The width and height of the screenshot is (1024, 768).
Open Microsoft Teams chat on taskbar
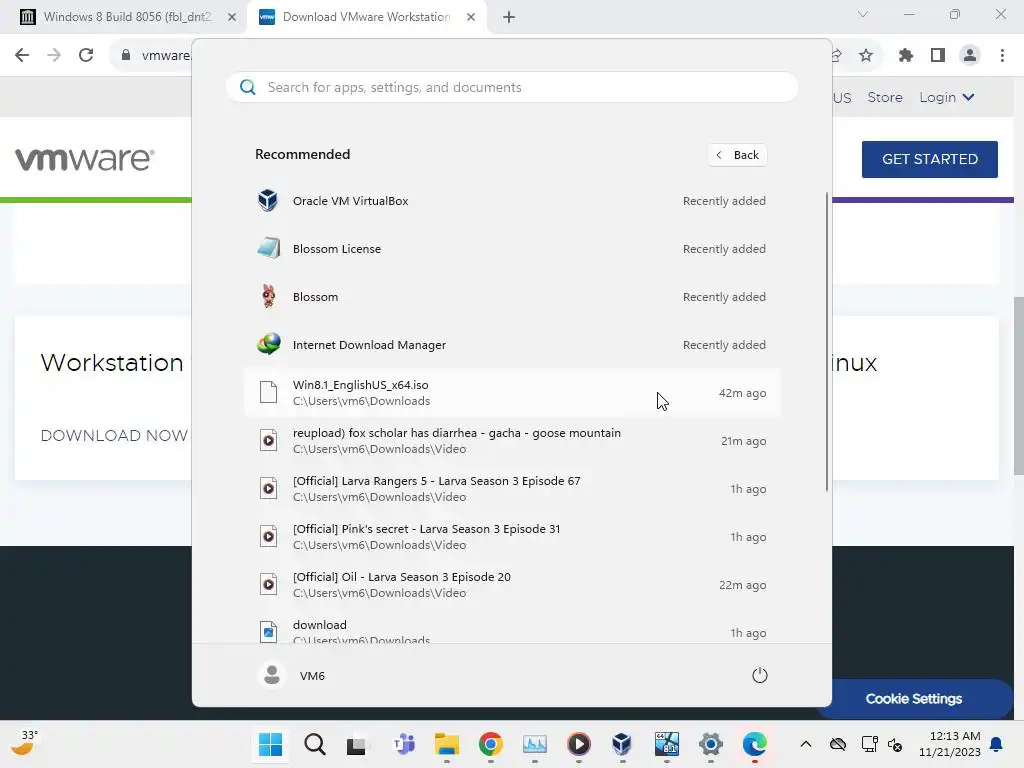(x=404, y=744)
